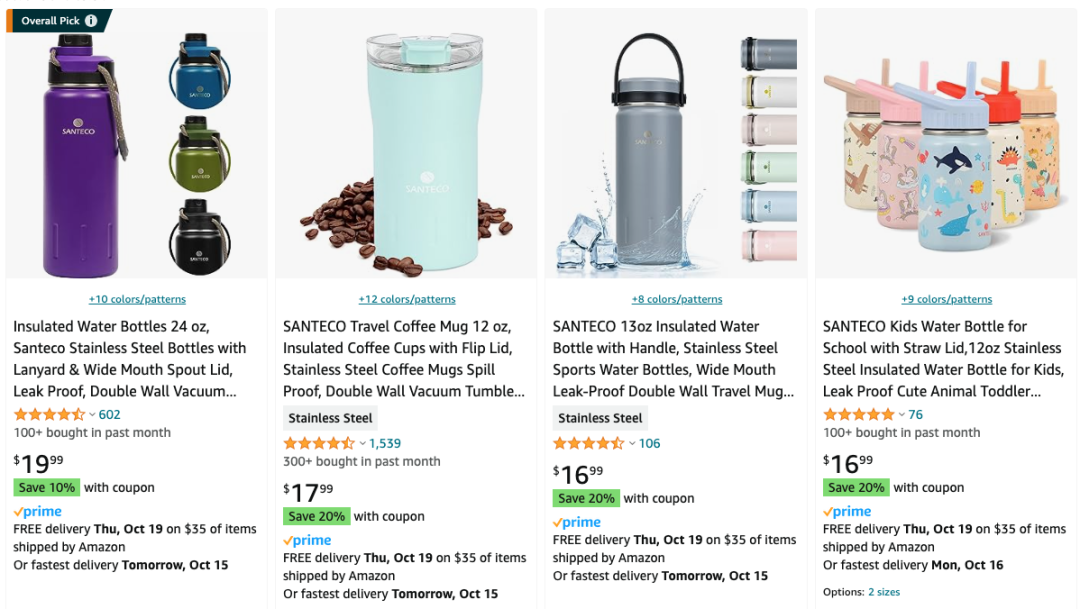Click the Save 20% coupon badge on kids bottle
Screen dimensions: 1080x609
tap(856, 488)
